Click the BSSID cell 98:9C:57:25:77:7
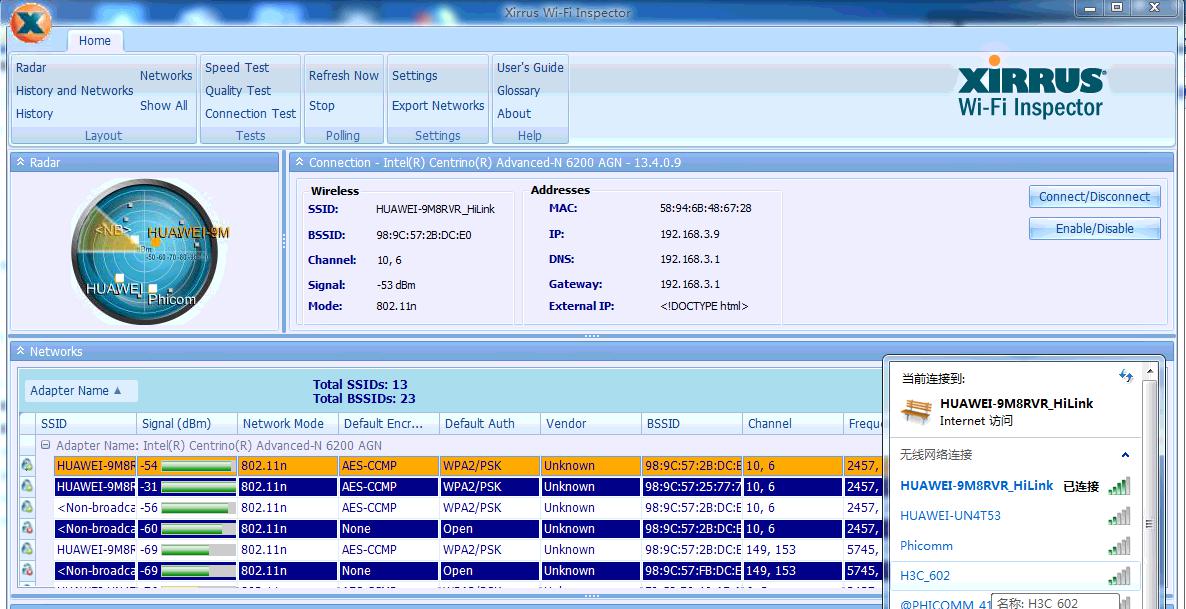 [x=692, y=486]
